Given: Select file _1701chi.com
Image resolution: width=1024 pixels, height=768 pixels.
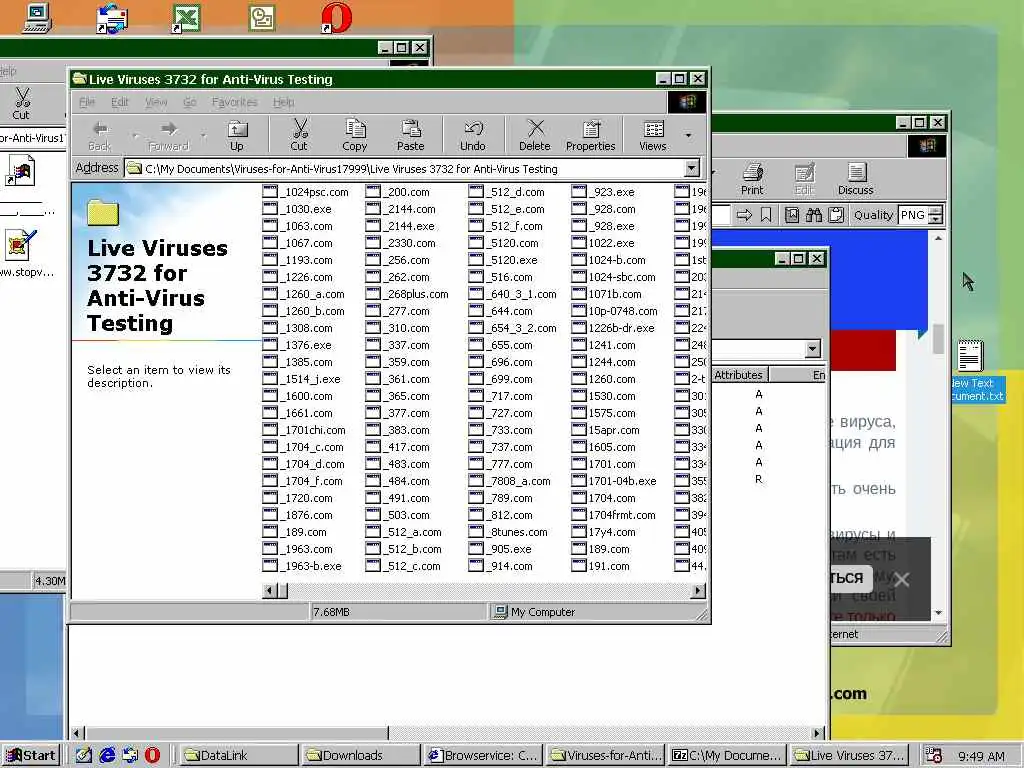Looking at the screenshot, I should 304,430.
